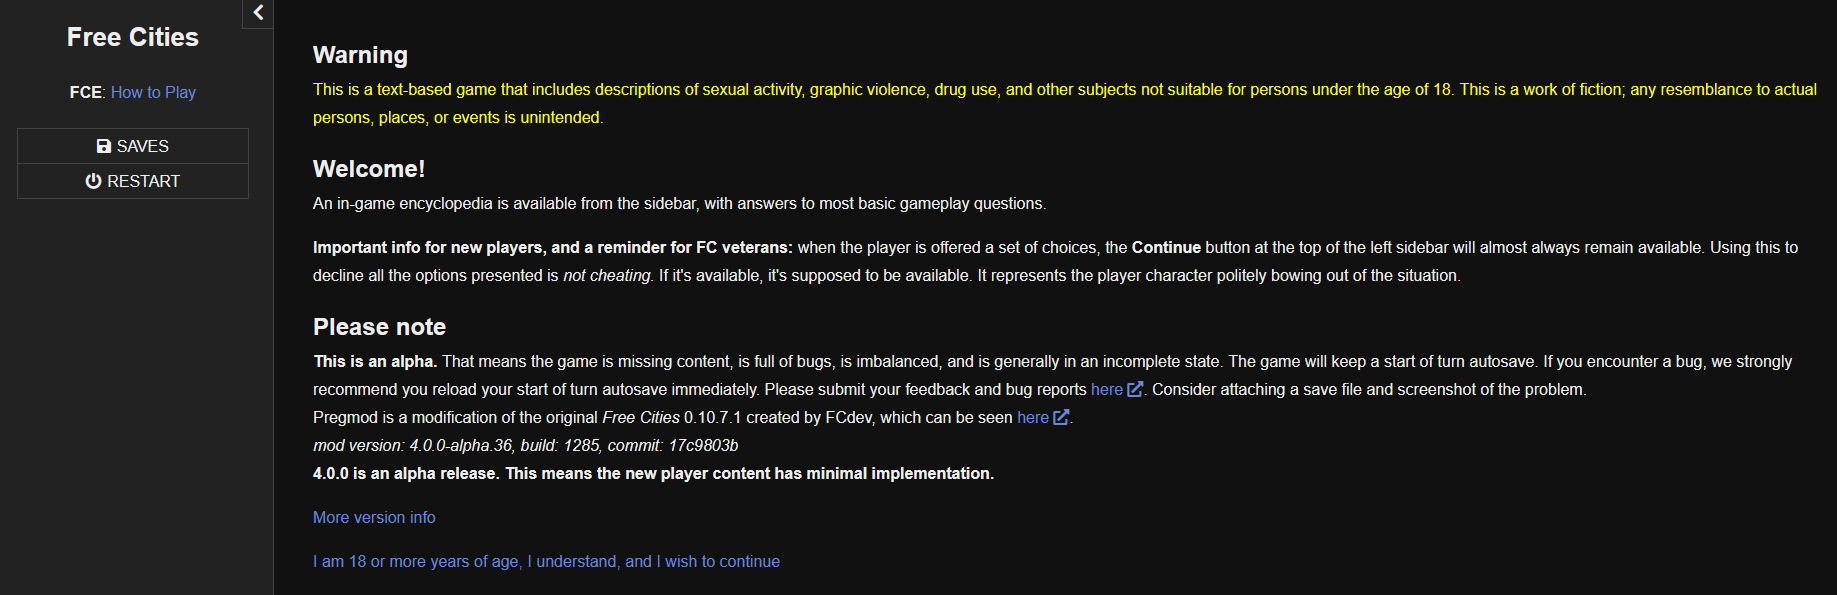
Task: Click the power icon beside RESTART
Action: point(94,181)
